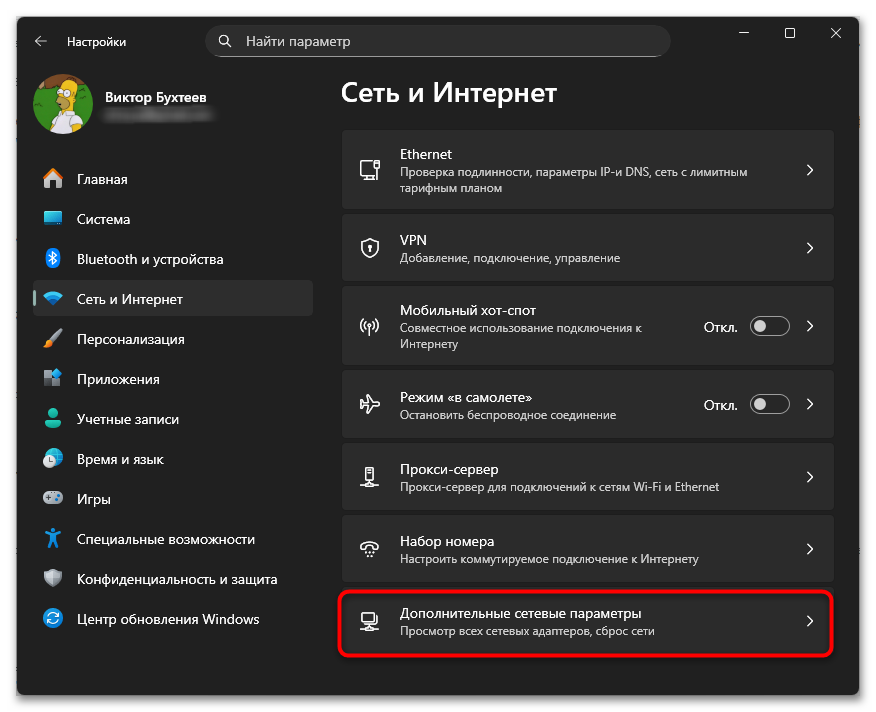Click the Персонализация paintbrush icon
876x712 pixels.
(x=54, y=339)
